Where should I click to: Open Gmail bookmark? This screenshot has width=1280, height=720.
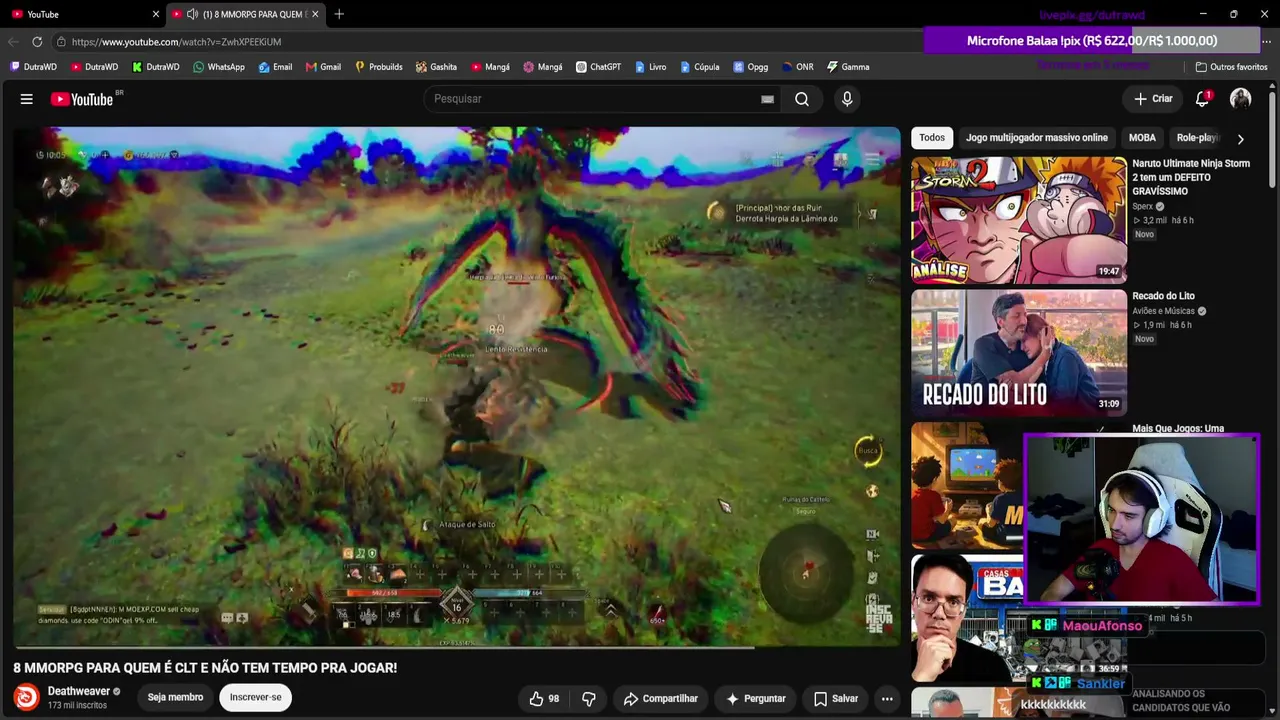323,67
